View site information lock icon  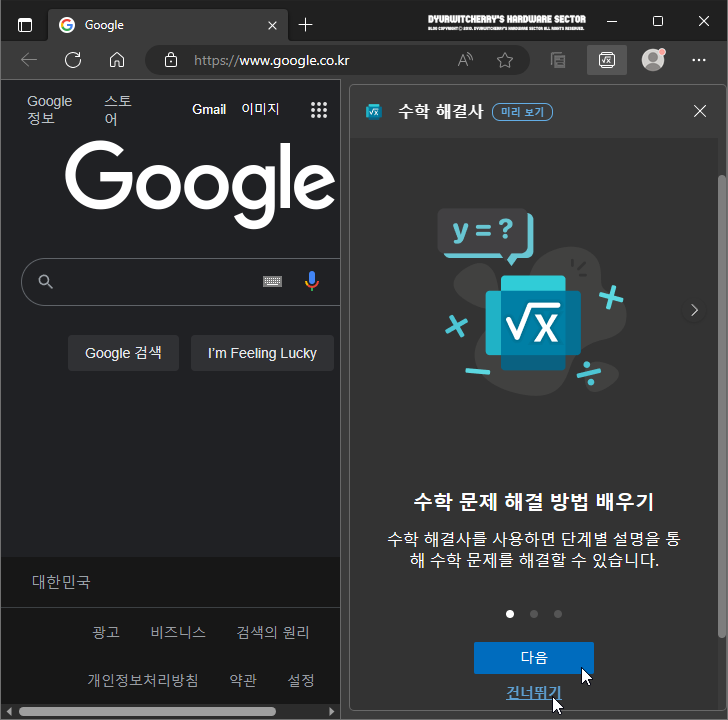pos(171,60)
